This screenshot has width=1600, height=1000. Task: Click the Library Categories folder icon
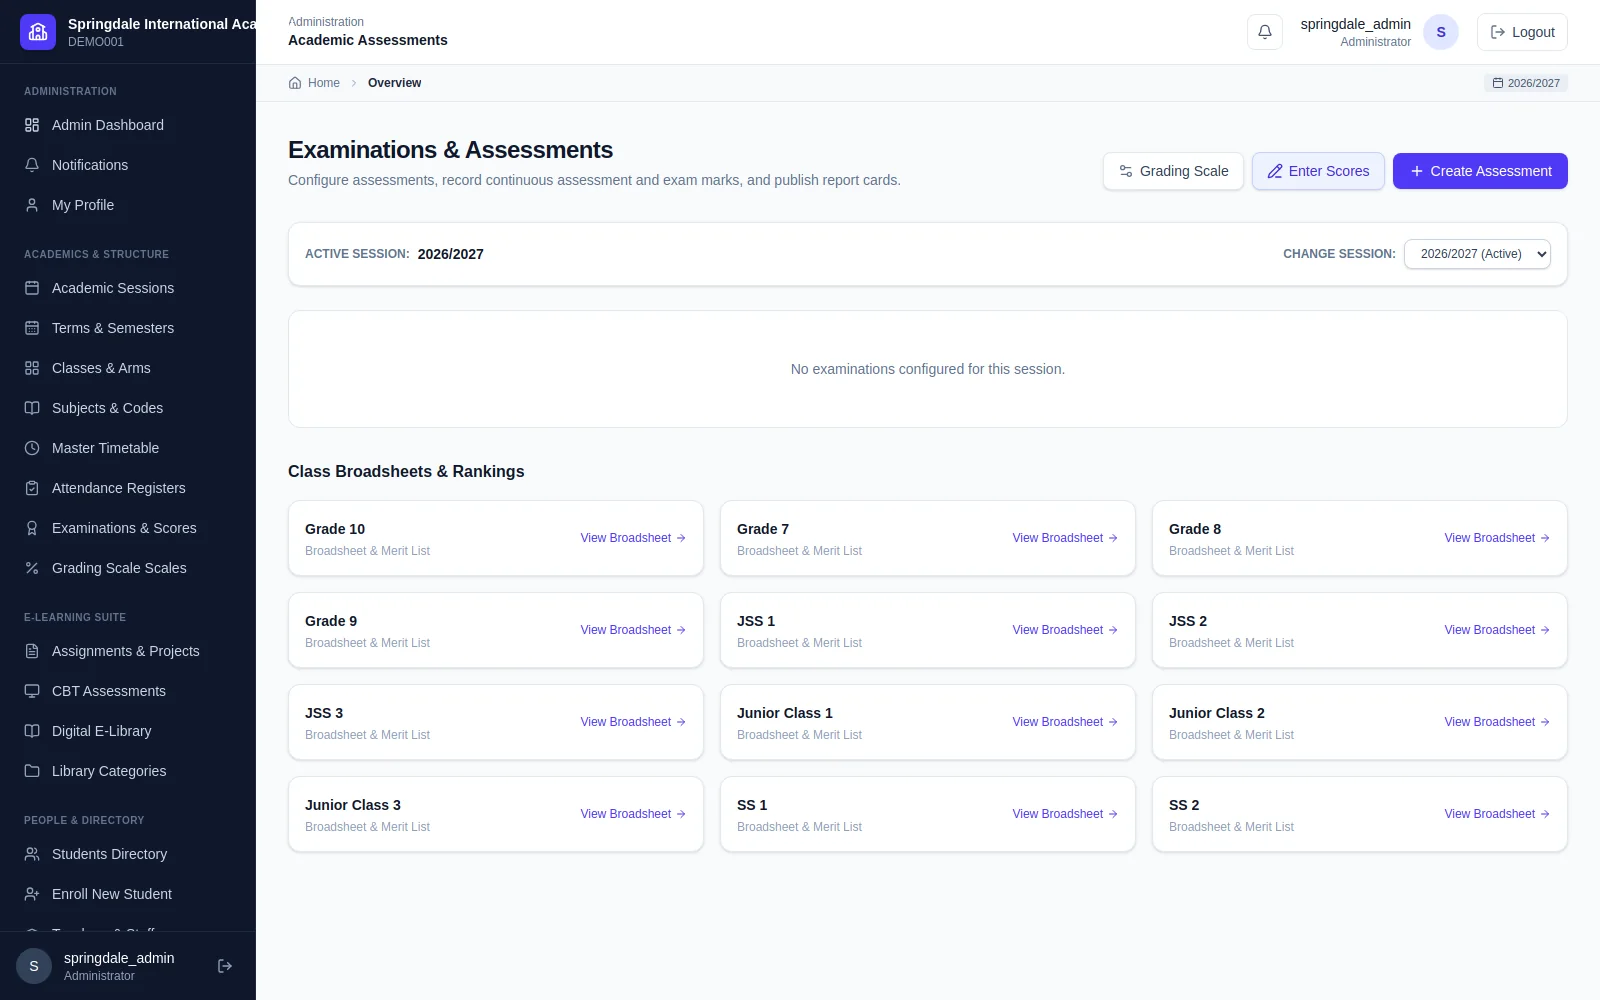pos(32,771)
